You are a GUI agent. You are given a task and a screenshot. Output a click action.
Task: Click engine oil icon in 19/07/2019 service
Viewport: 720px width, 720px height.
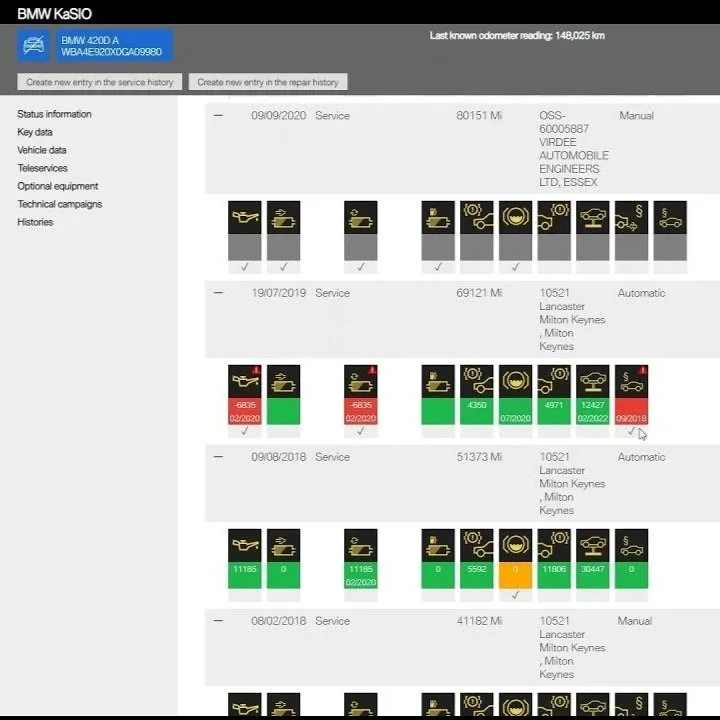click(x=245, y=382)
